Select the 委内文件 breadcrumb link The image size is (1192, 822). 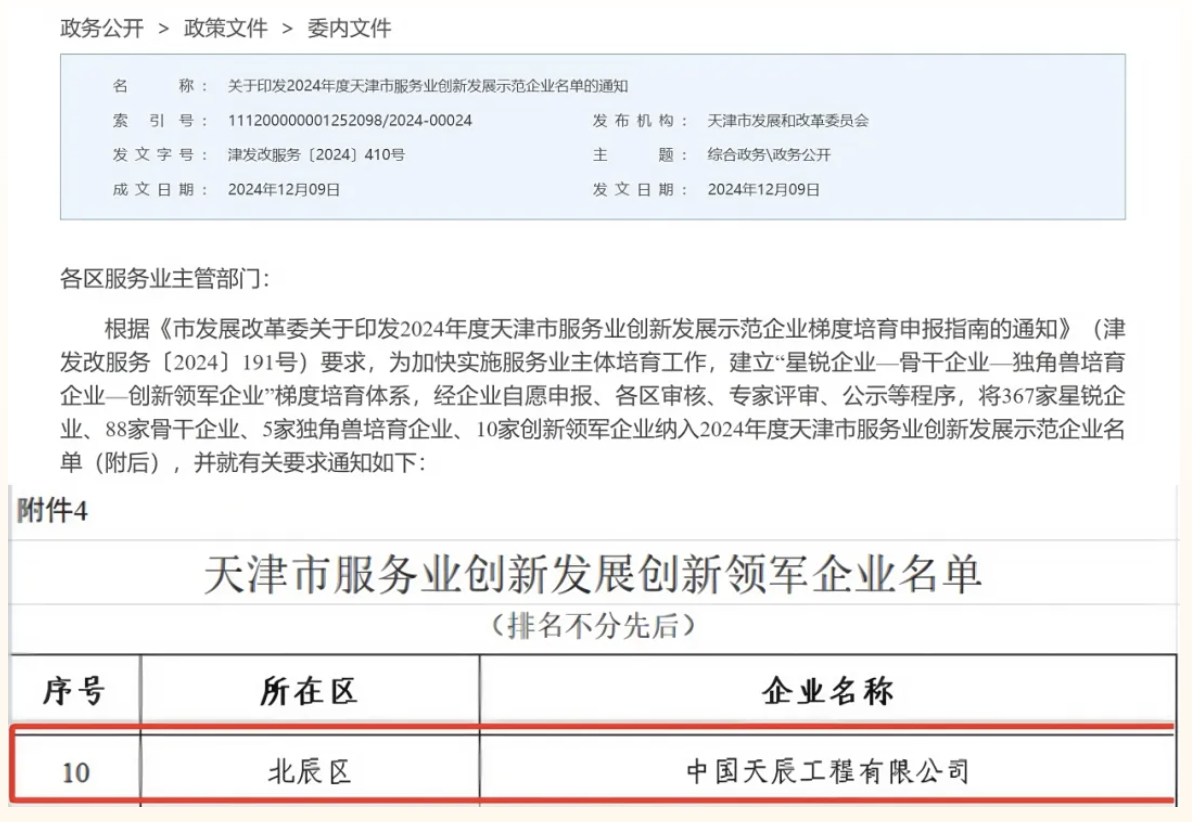coord(349,28)
